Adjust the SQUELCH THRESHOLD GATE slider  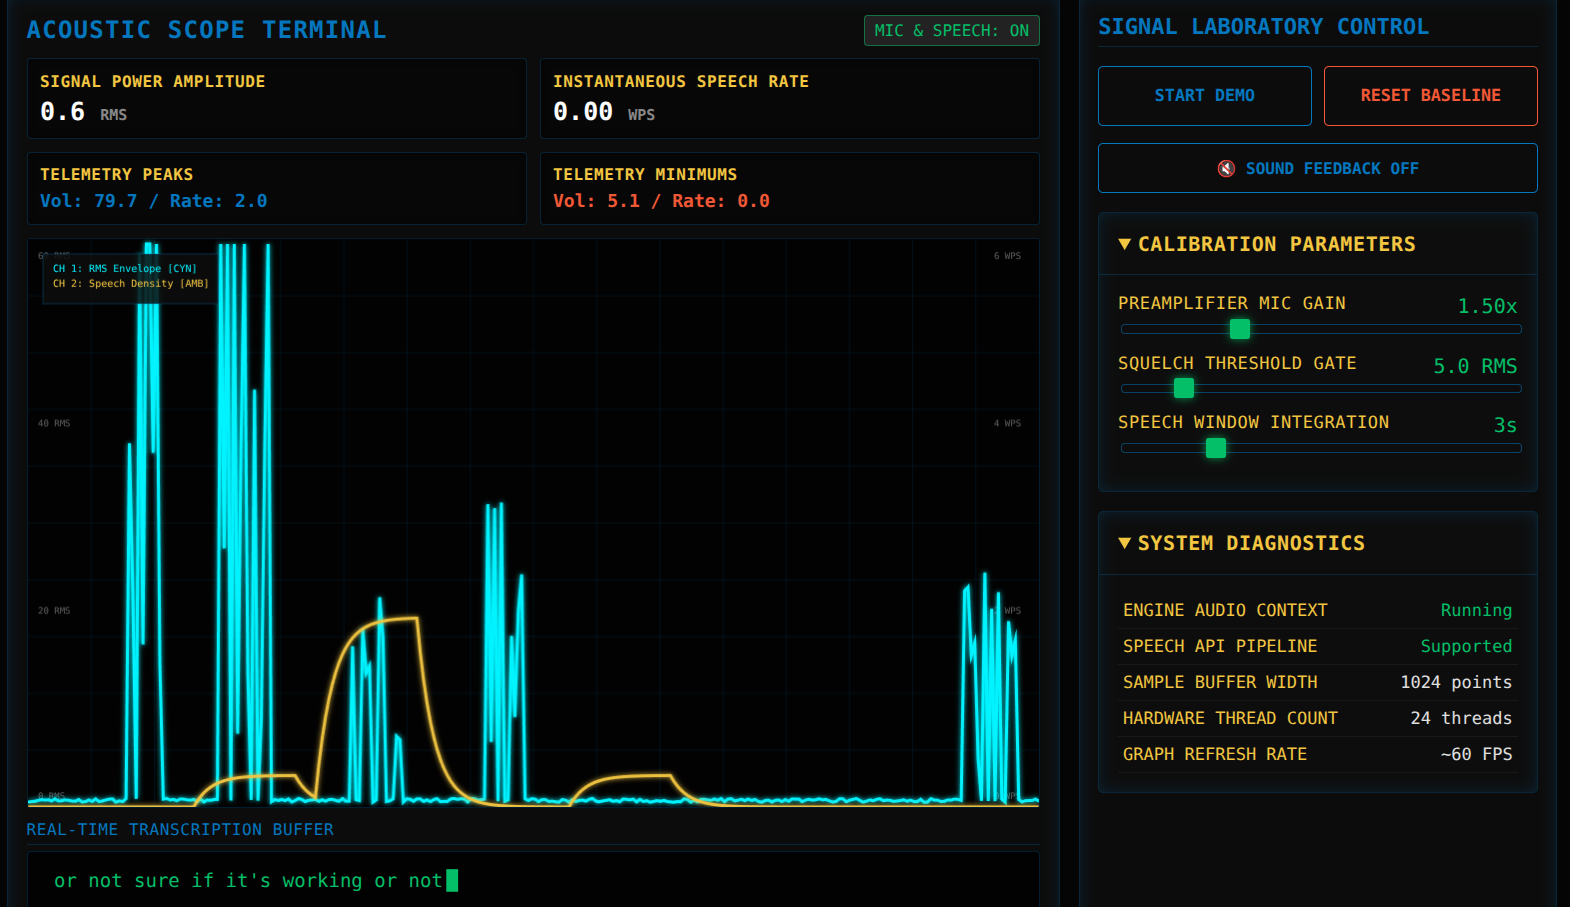click(x=1321, y=388)
